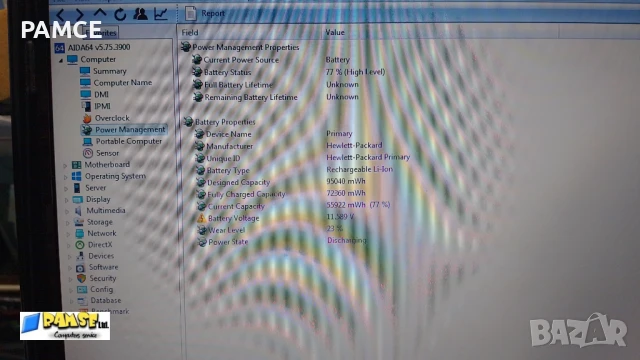Click the Database tree icon
Image resolution: width=640 pixels, height=360 pixels.
coord(82,301)
